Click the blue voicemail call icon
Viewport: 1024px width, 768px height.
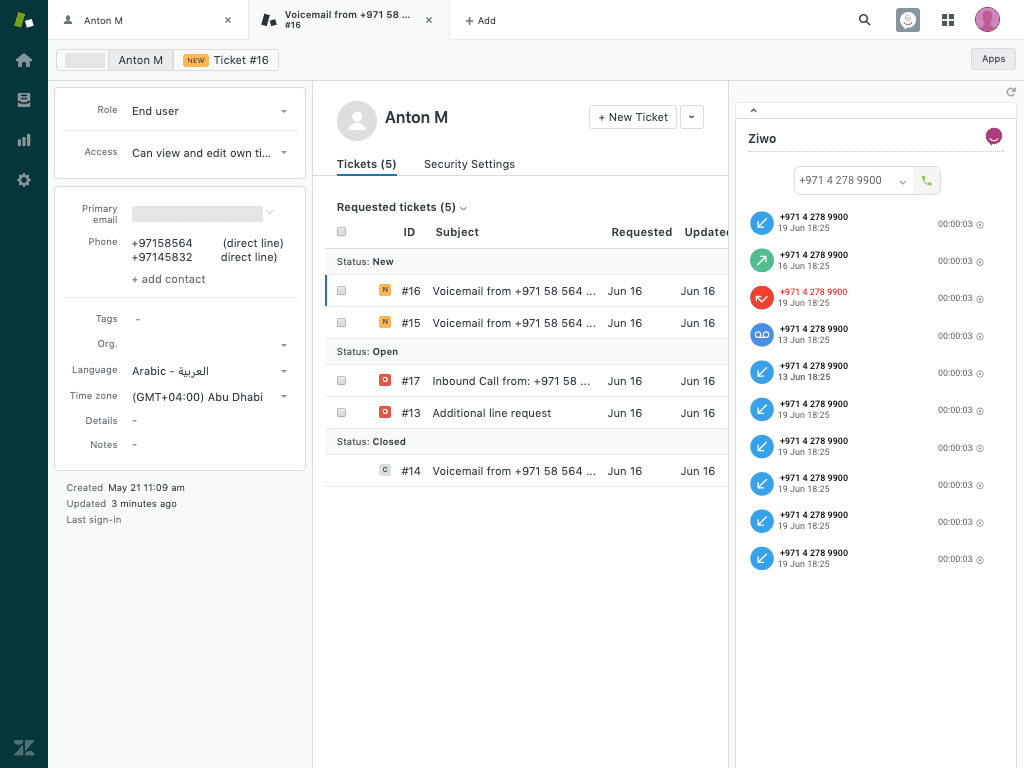tap(762, 335)
